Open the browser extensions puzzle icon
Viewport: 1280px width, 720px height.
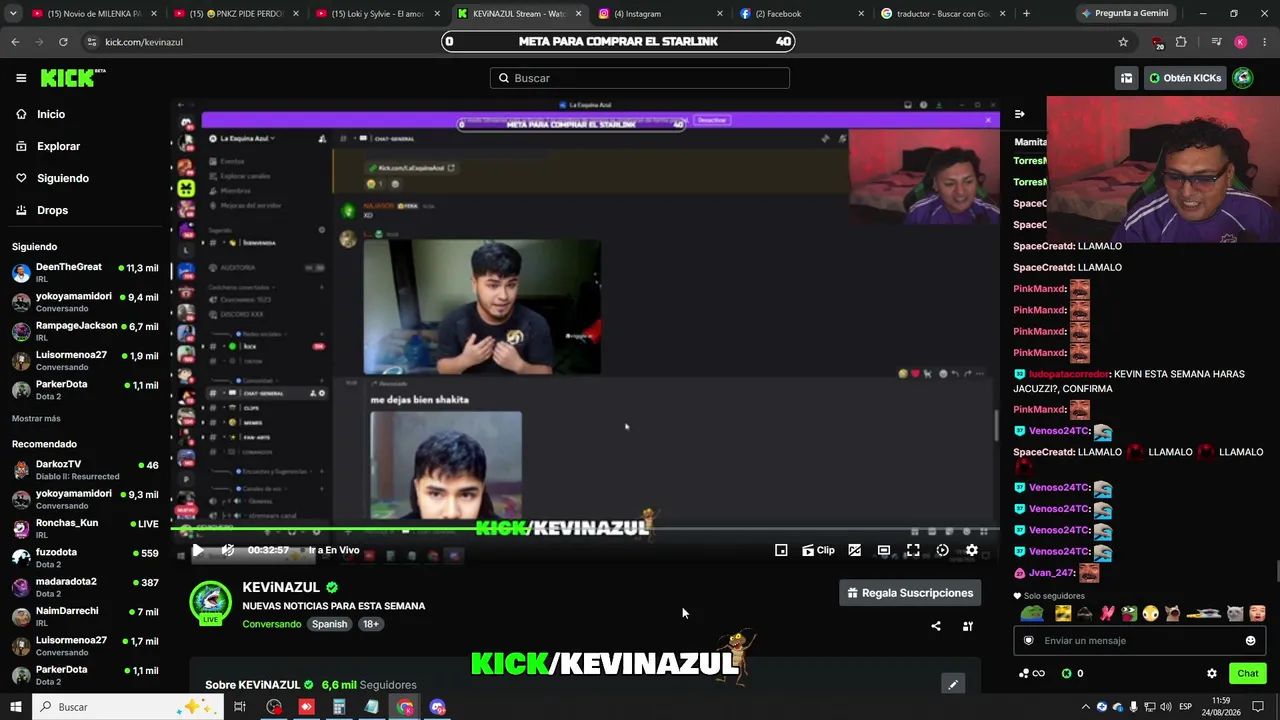coord(1181,42)
